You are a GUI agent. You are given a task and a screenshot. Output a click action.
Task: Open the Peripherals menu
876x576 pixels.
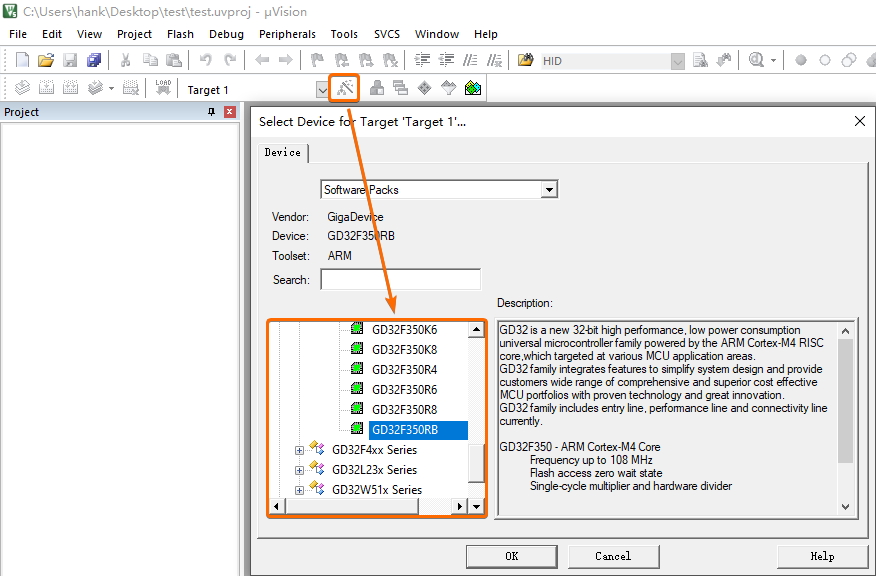pos(287,34)
